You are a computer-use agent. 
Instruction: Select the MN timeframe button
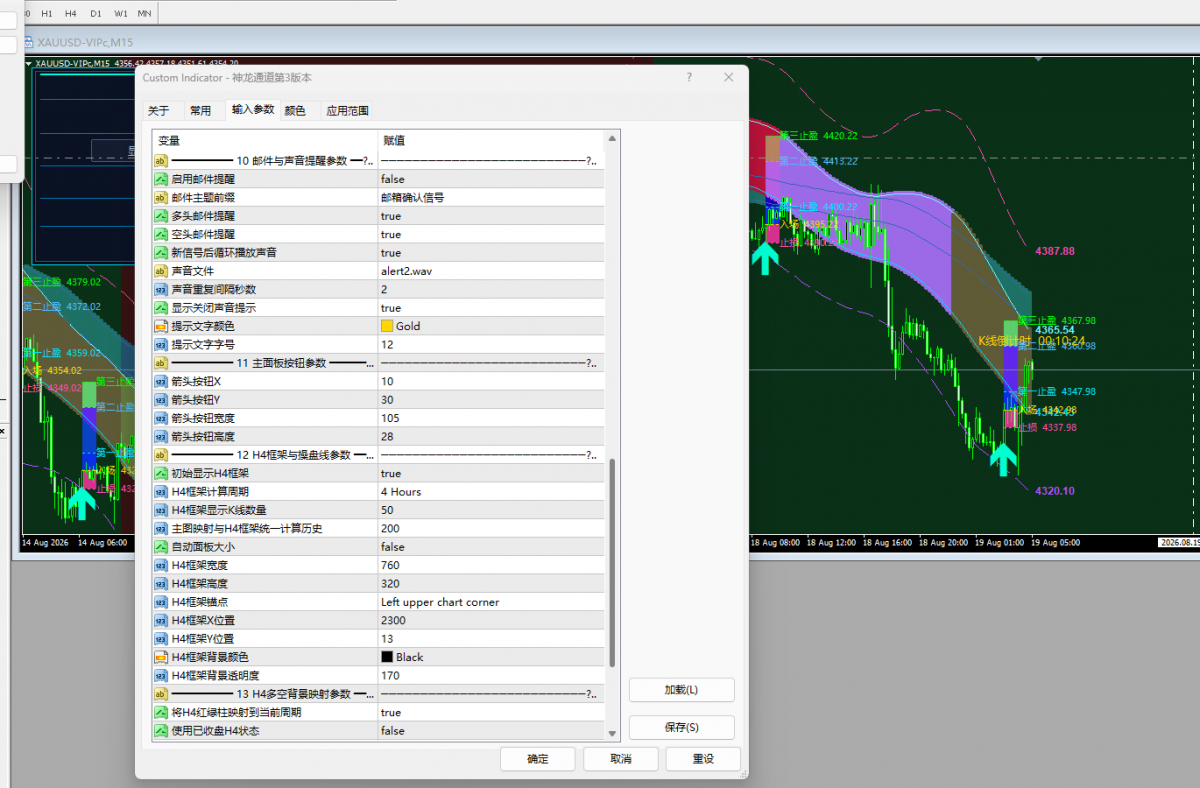tap(145, 13)
